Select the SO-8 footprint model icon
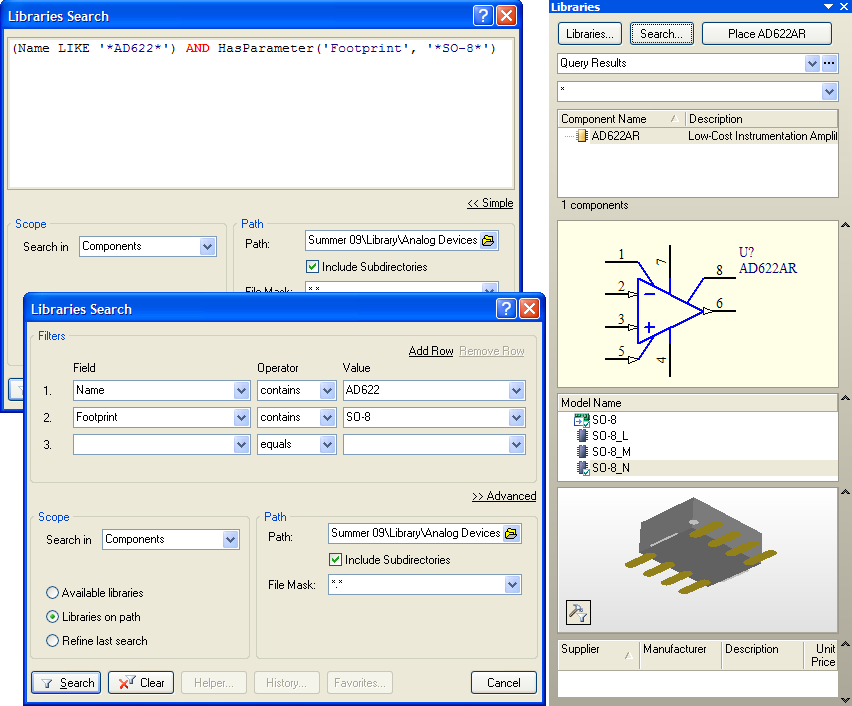 [581, 420]
